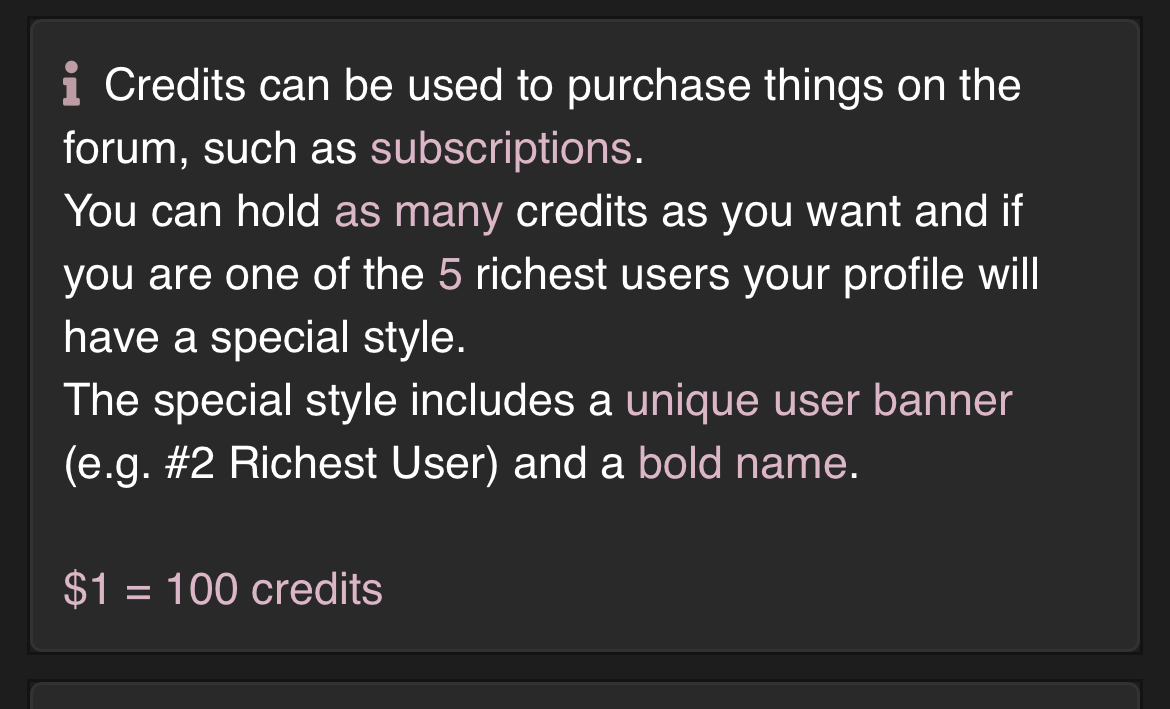Open the subscriptions link

pyautogui.click(x=500, y=149)
